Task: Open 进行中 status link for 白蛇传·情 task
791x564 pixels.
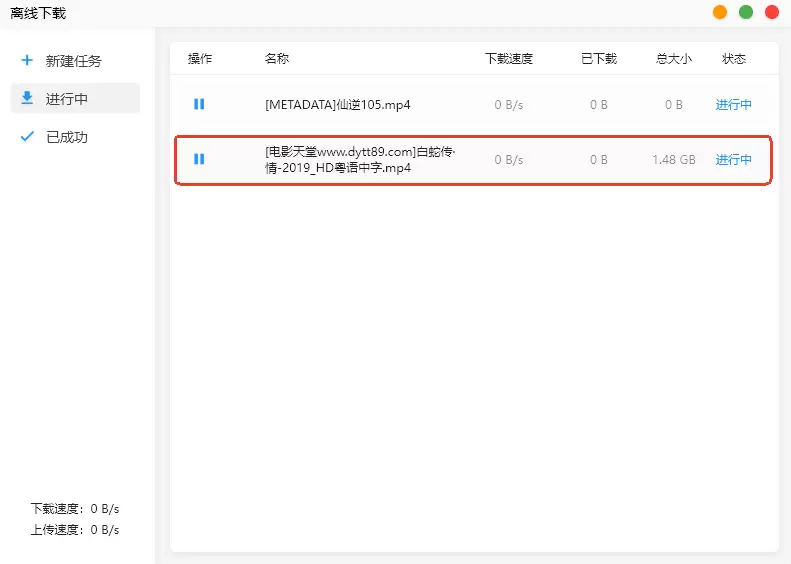Action: point(734,159)
